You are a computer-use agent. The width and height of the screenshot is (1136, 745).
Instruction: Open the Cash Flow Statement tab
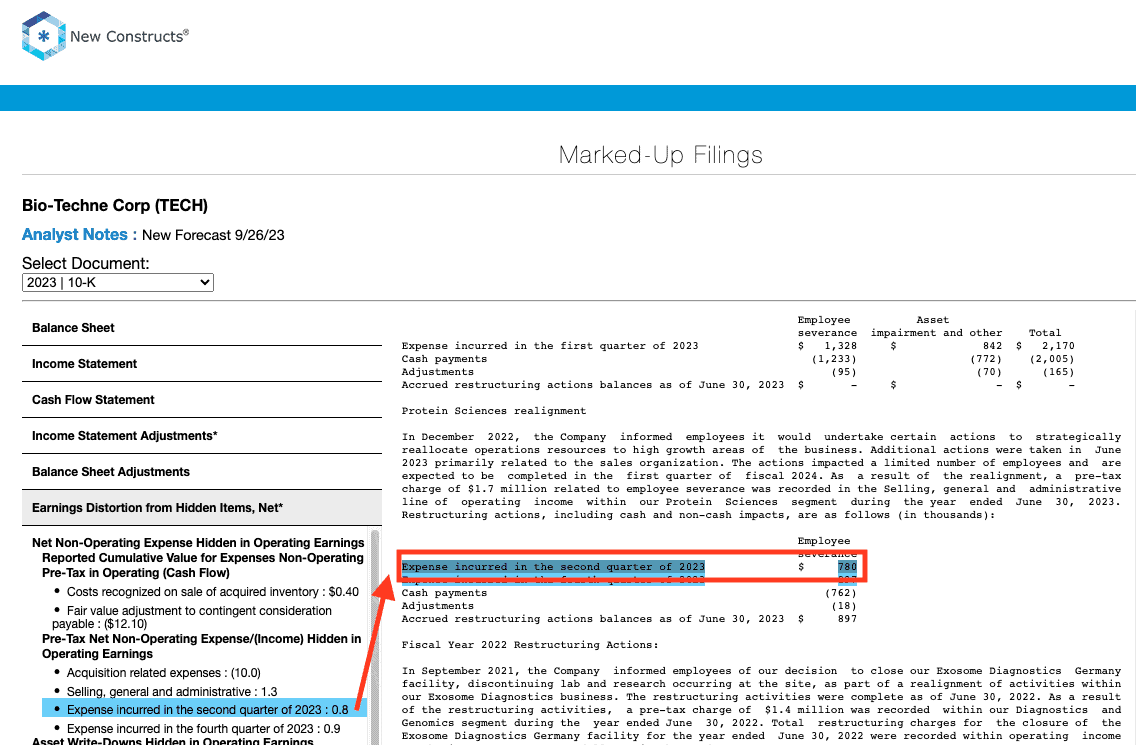click(x=202, y=400)
